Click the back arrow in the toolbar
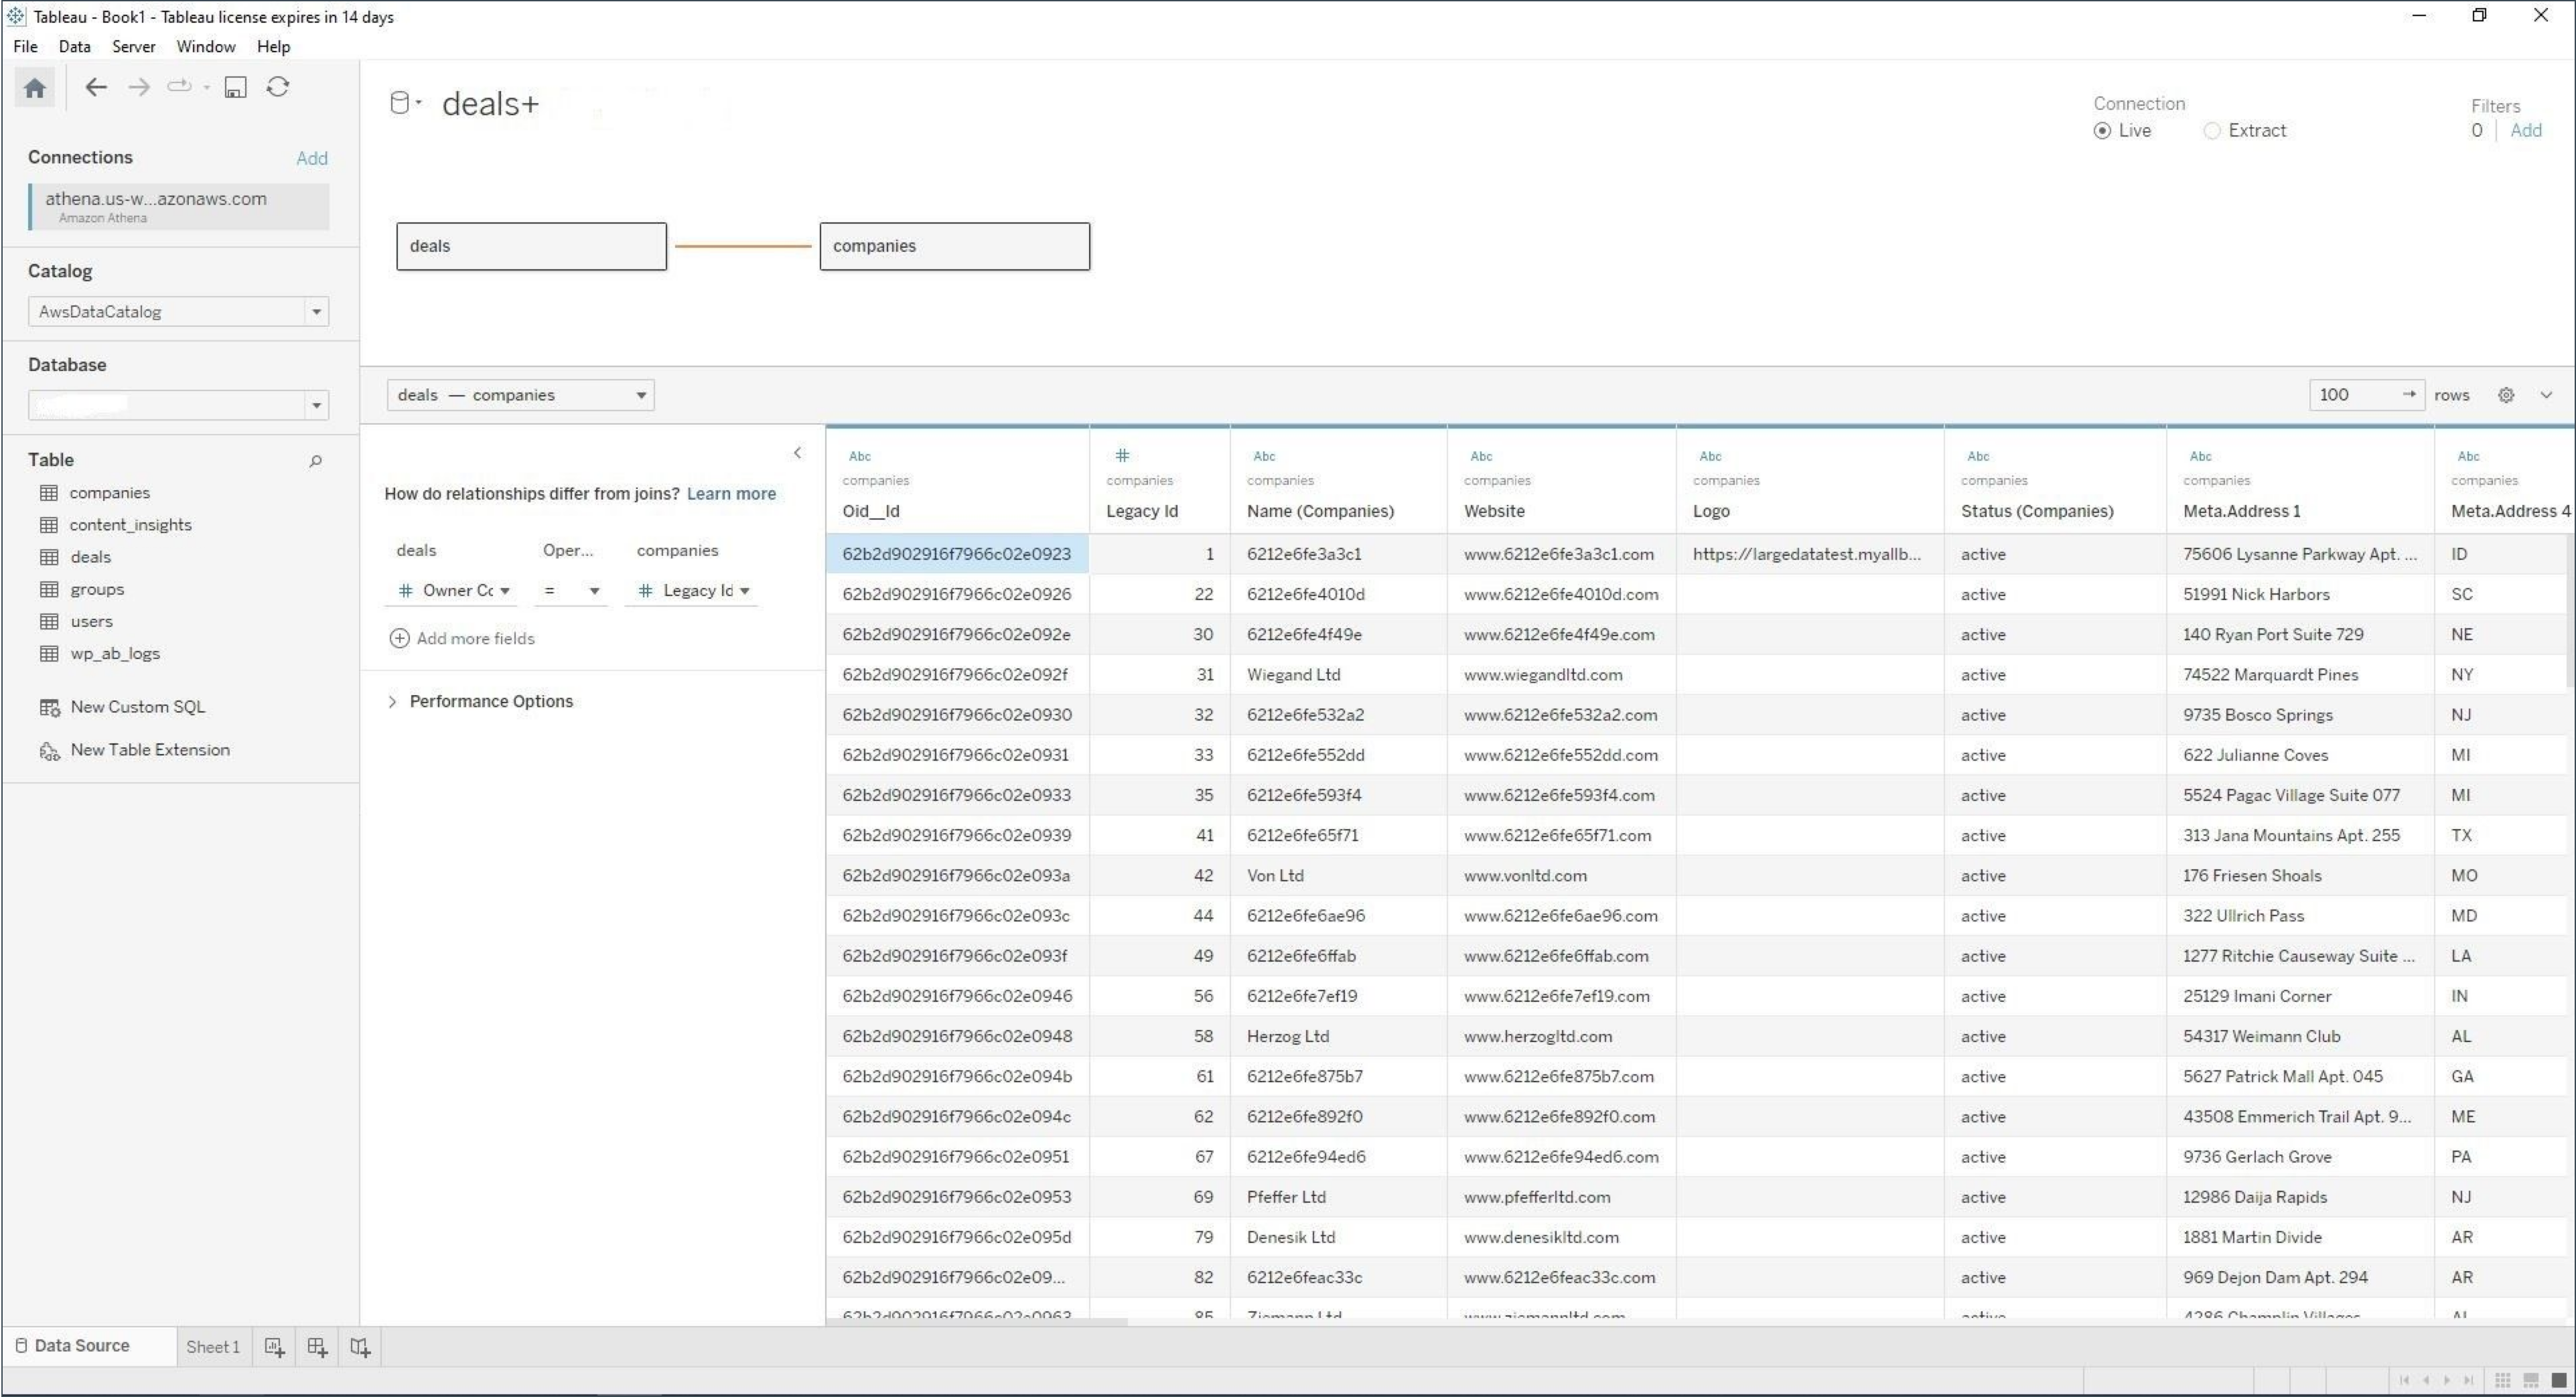2576x1397 pixels. [x=95, y=87]
